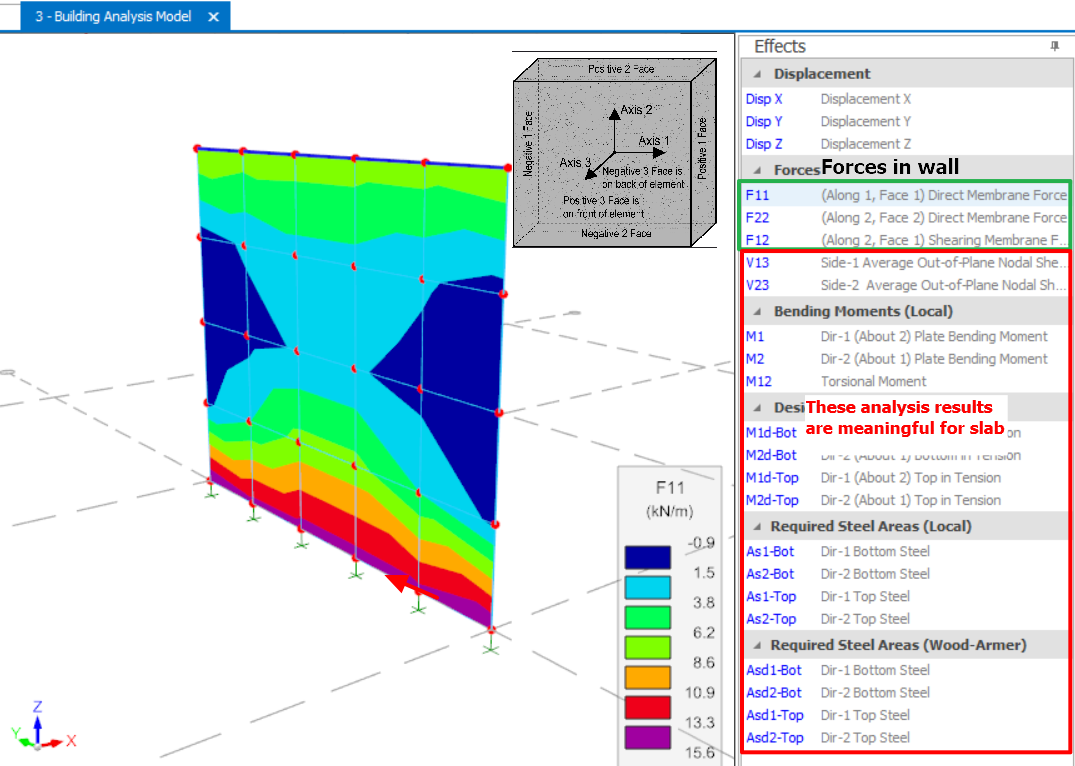The height and width of the screenshot is (766, 1075).
Task: Switch to the 3 - Building Analysis Model tab
Action: coord(112,17)
